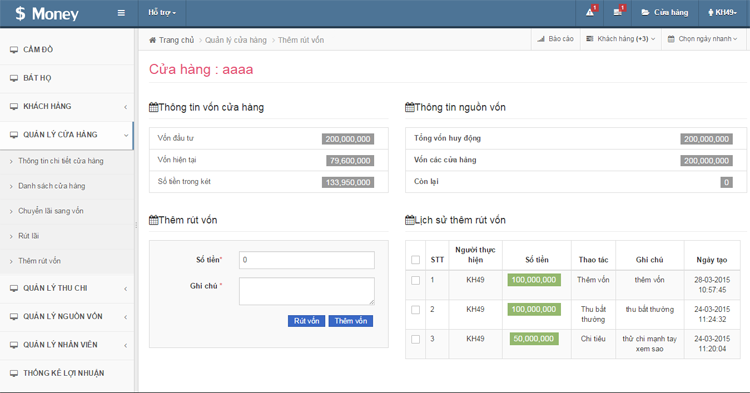
Task: Open Chuyển lãi sang vốn item
Action: tap(51, 211)
